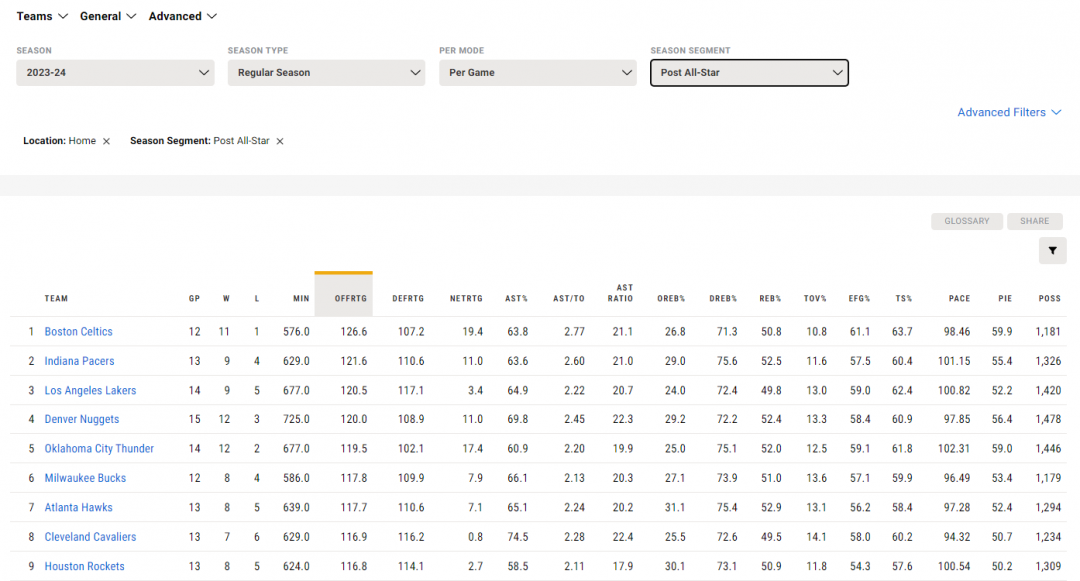
Task: Sort table by REB% column
Action: coord(771,299)
